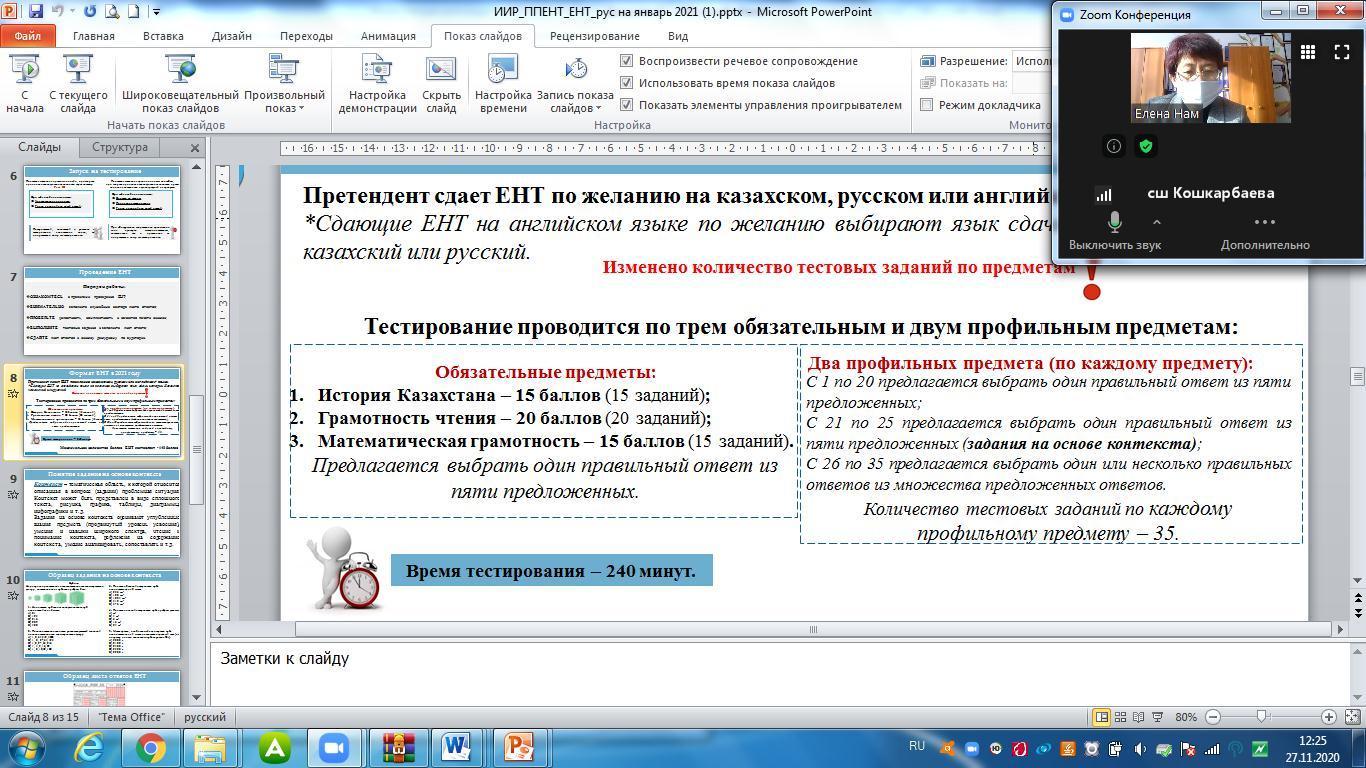1366x768 pixels.
Task: Toggle 'Воспроизвести речевое сопровождение' checkbox
Action: tap(627, 61)
